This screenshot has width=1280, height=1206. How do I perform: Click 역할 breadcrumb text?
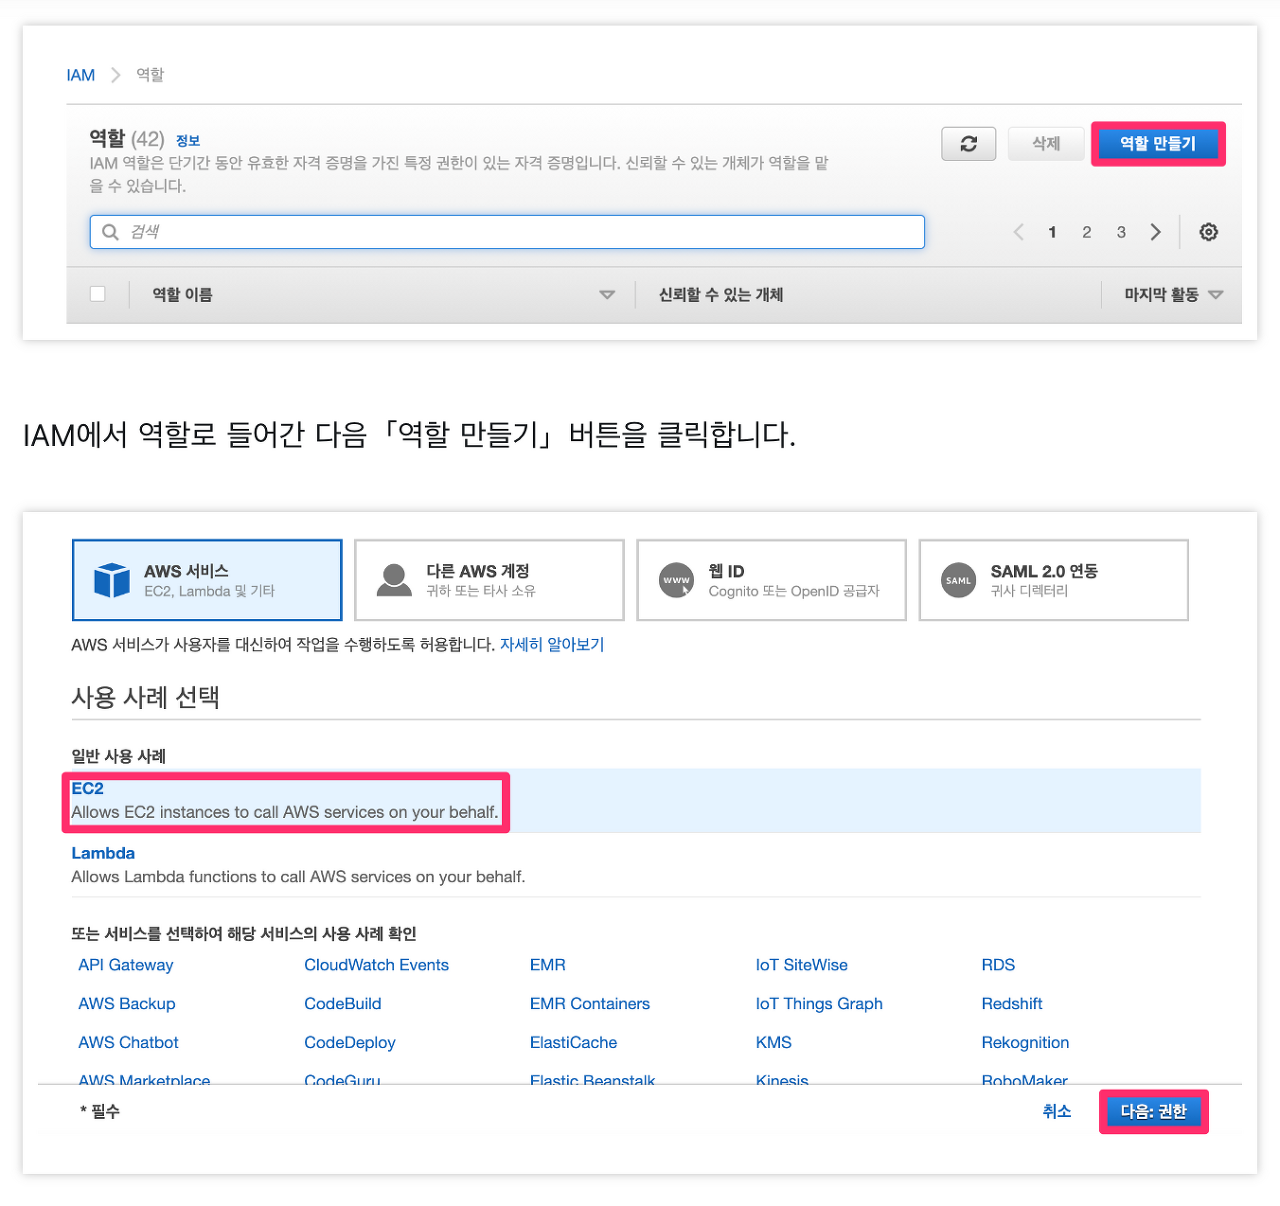(x=150, y=75)
